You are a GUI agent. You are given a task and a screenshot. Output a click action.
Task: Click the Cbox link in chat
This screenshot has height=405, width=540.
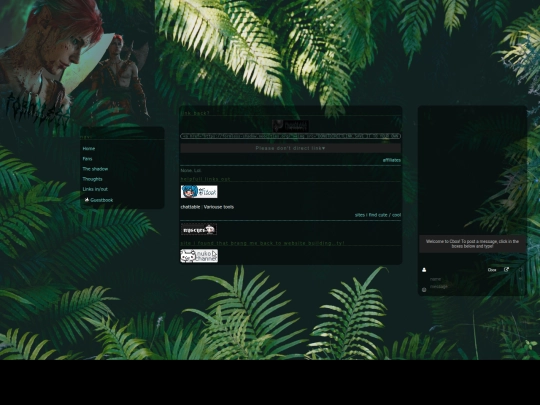tap(492, 270)
